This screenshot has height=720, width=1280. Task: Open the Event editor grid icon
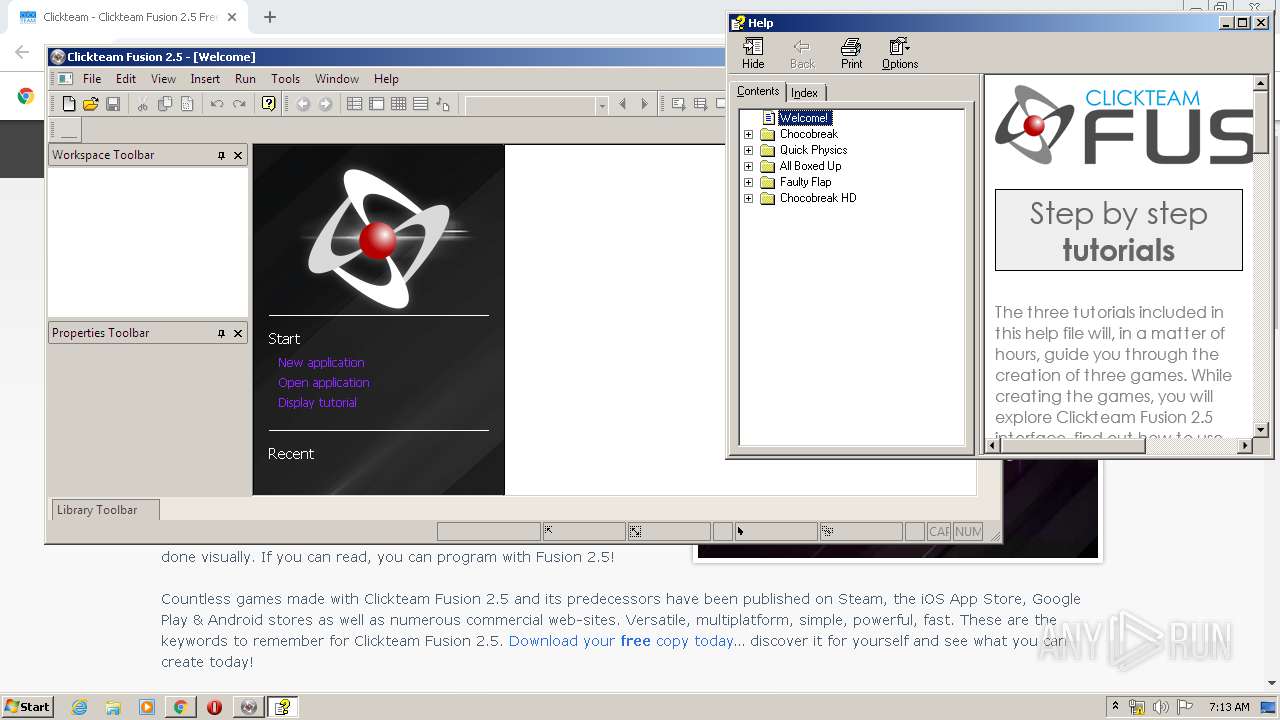(x=399, y=104)
